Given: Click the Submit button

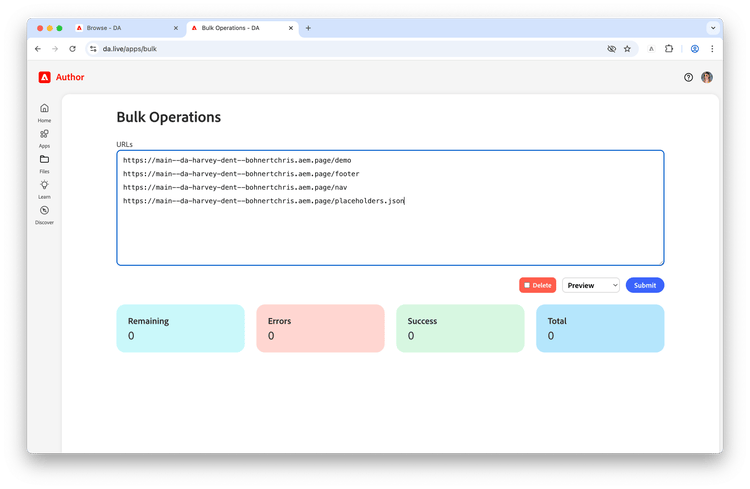Looking at the screenshot, I should (x=645, y=285).
